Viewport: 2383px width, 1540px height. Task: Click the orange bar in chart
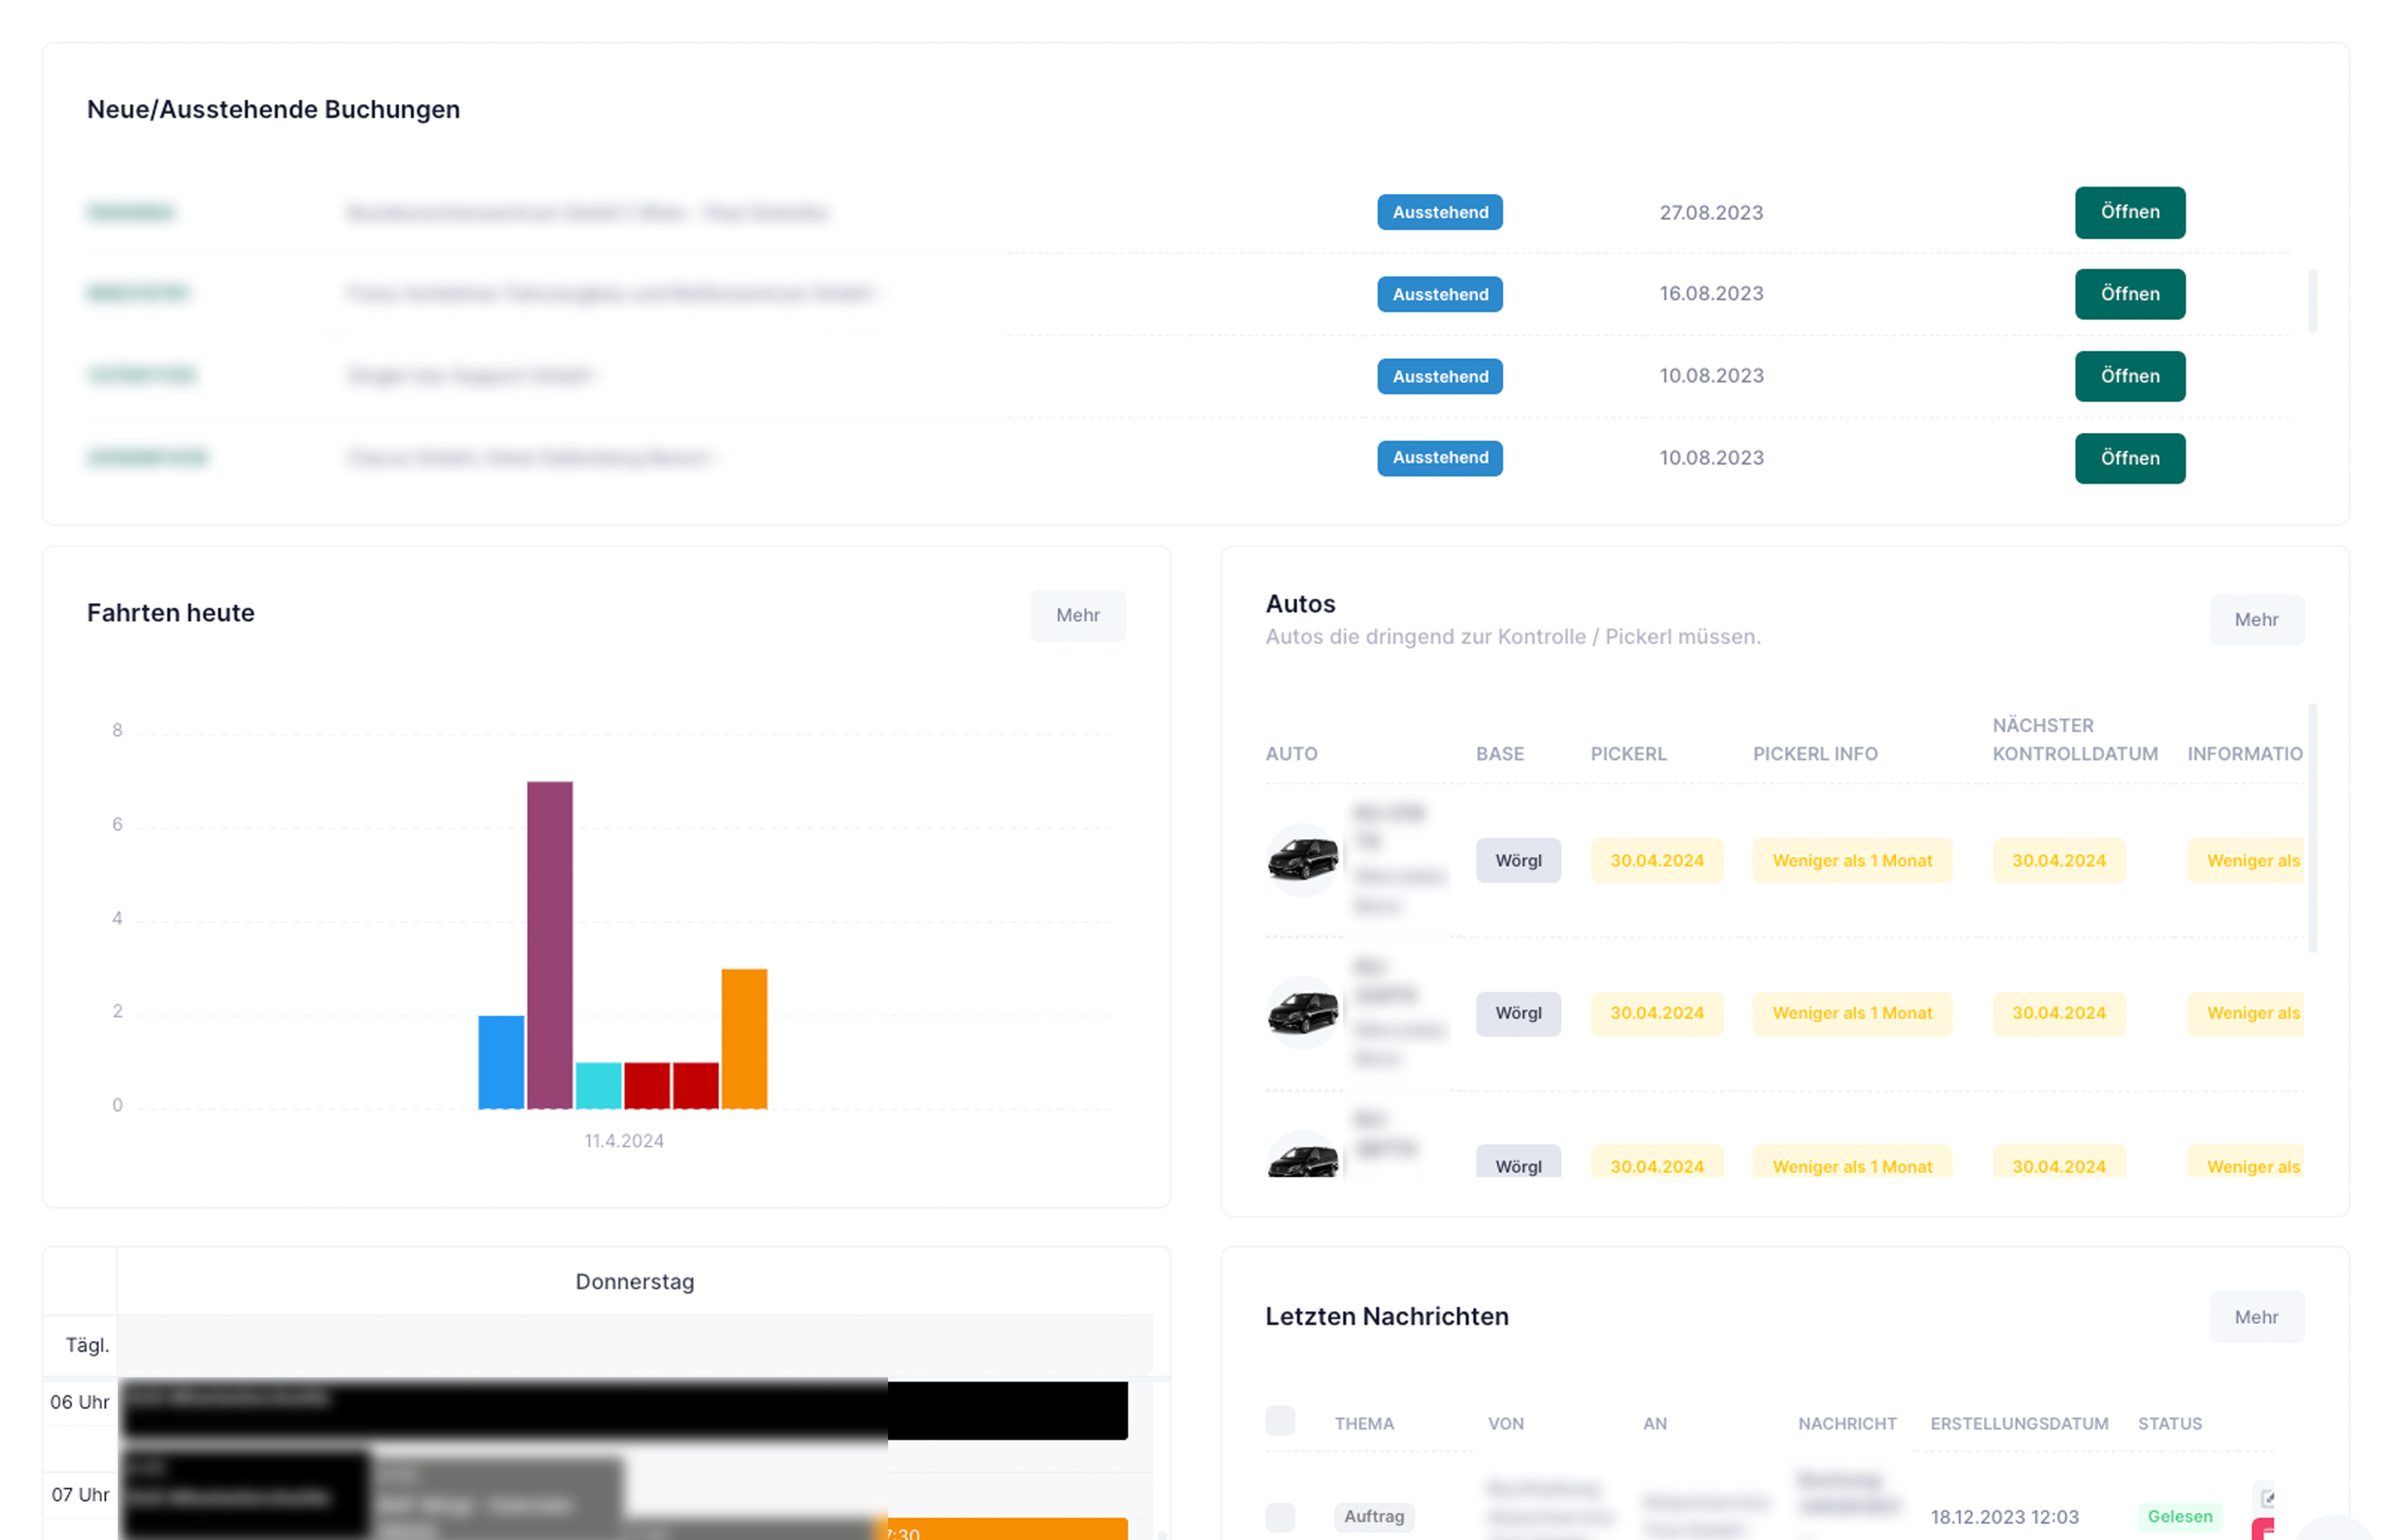click(x=744, y=1037)
